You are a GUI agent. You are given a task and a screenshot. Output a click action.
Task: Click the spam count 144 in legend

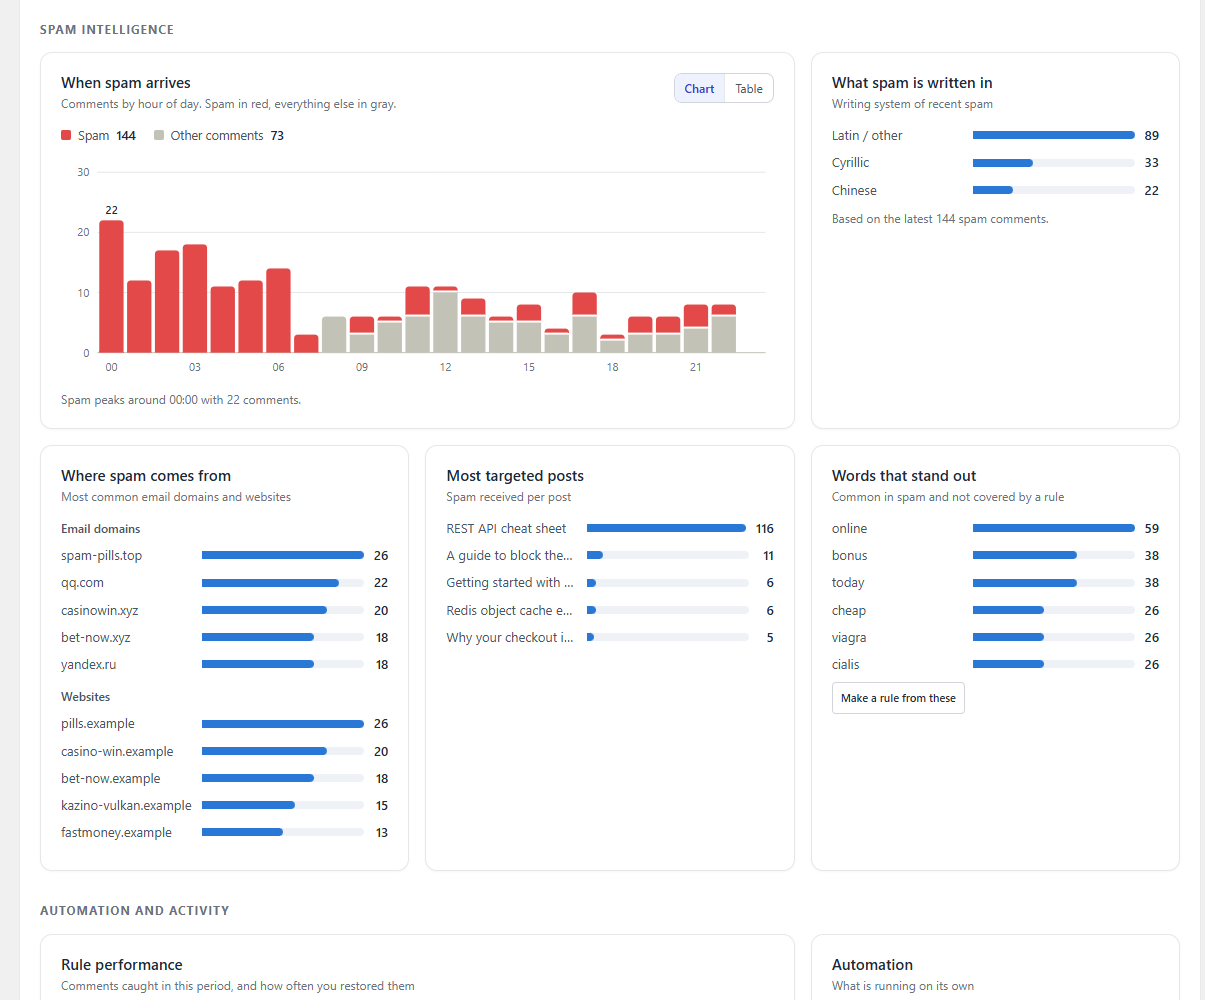126,135
